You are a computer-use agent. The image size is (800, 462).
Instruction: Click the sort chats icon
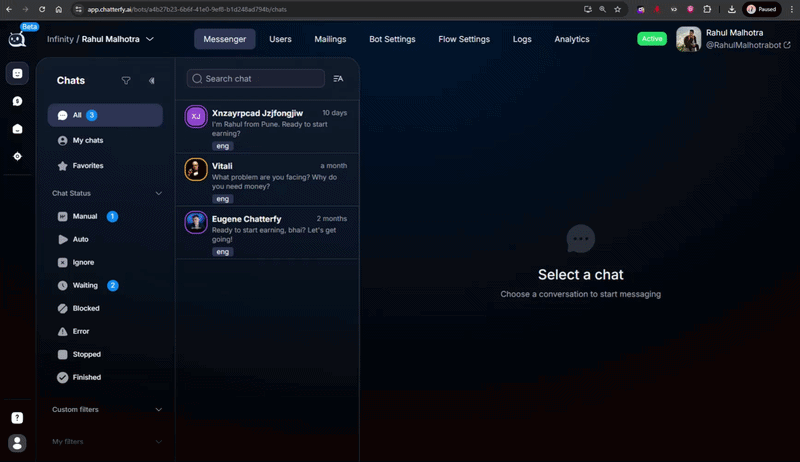click(338, 79)
